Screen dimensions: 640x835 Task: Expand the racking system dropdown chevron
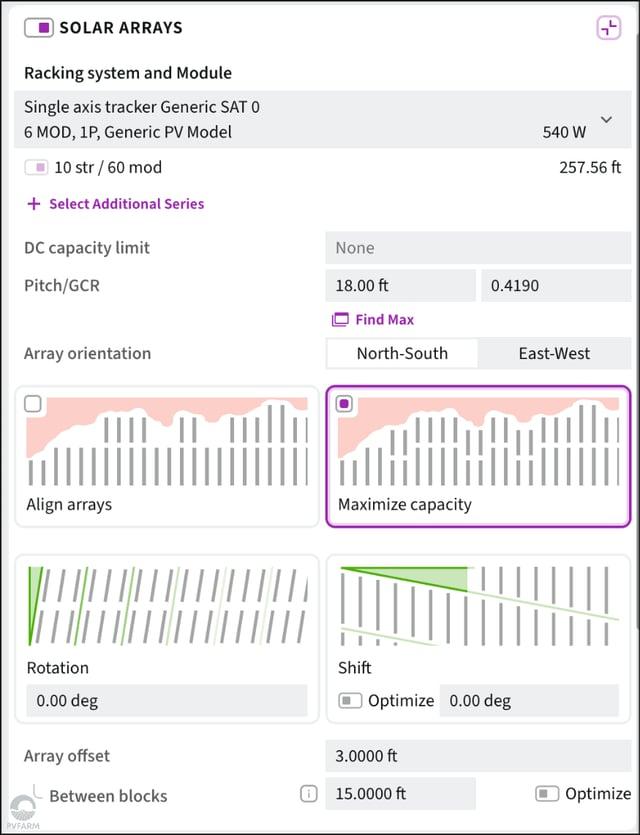click(x=606, y=120)
